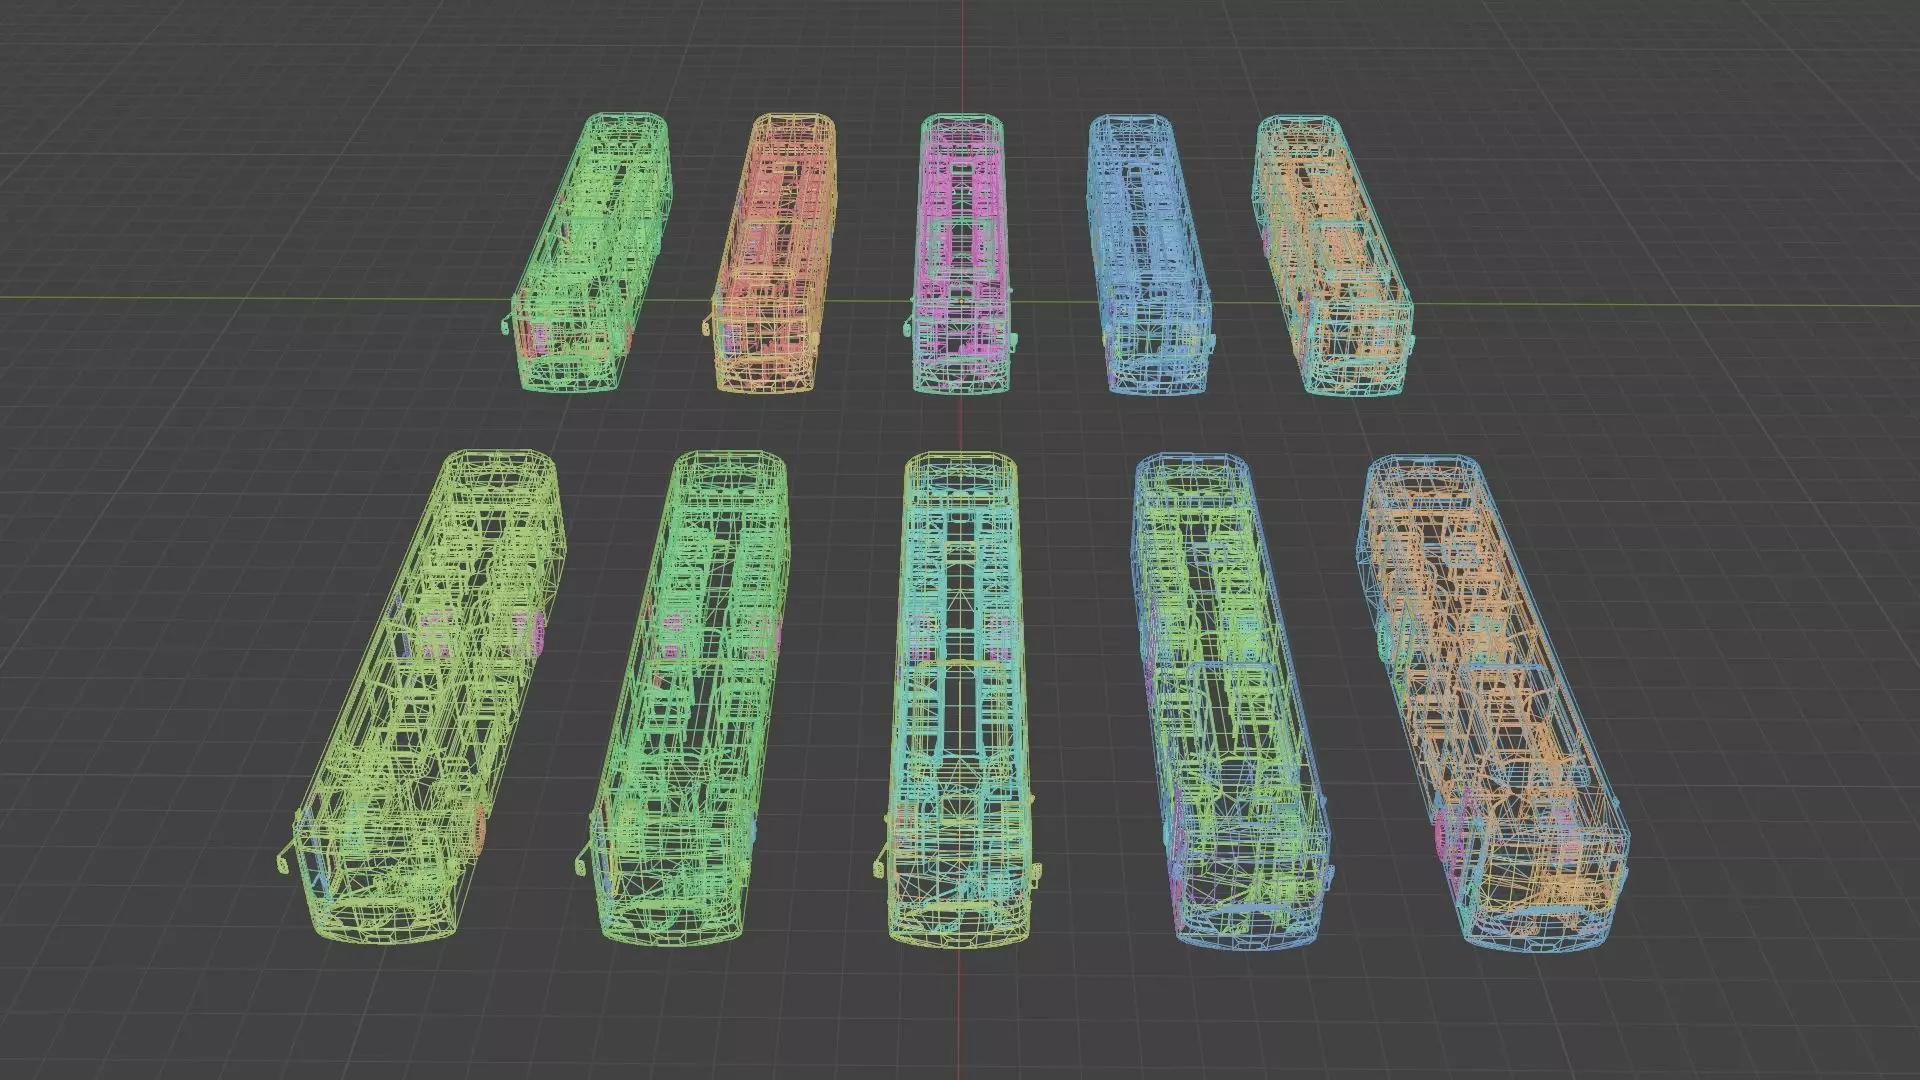This screenshot has width=1920, height=1080.
Task: Select the red-orange bus in top row
Action: click(775, 250)
